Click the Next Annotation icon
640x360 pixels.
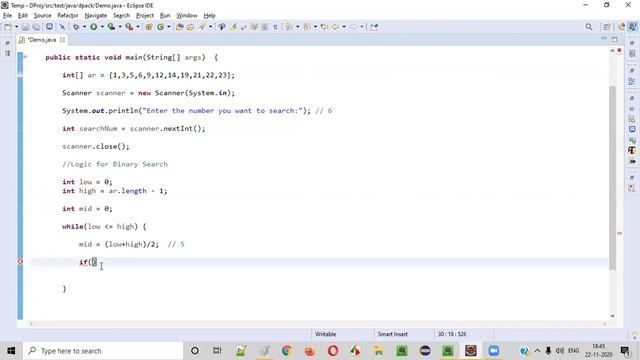289,27
